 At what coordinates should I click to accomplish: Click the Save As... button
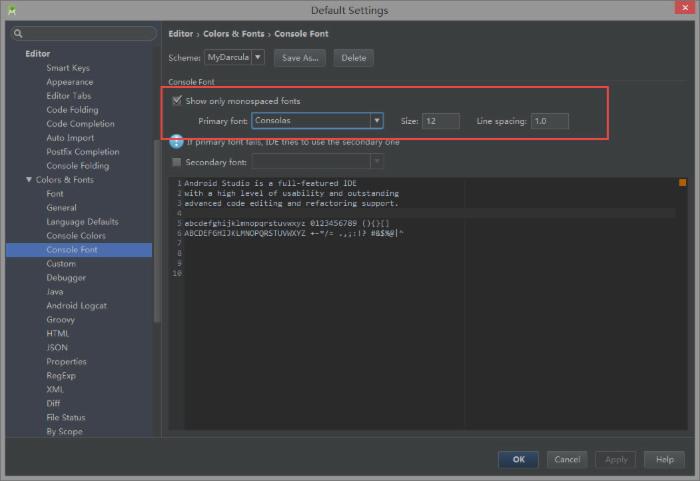click(300, 58)
